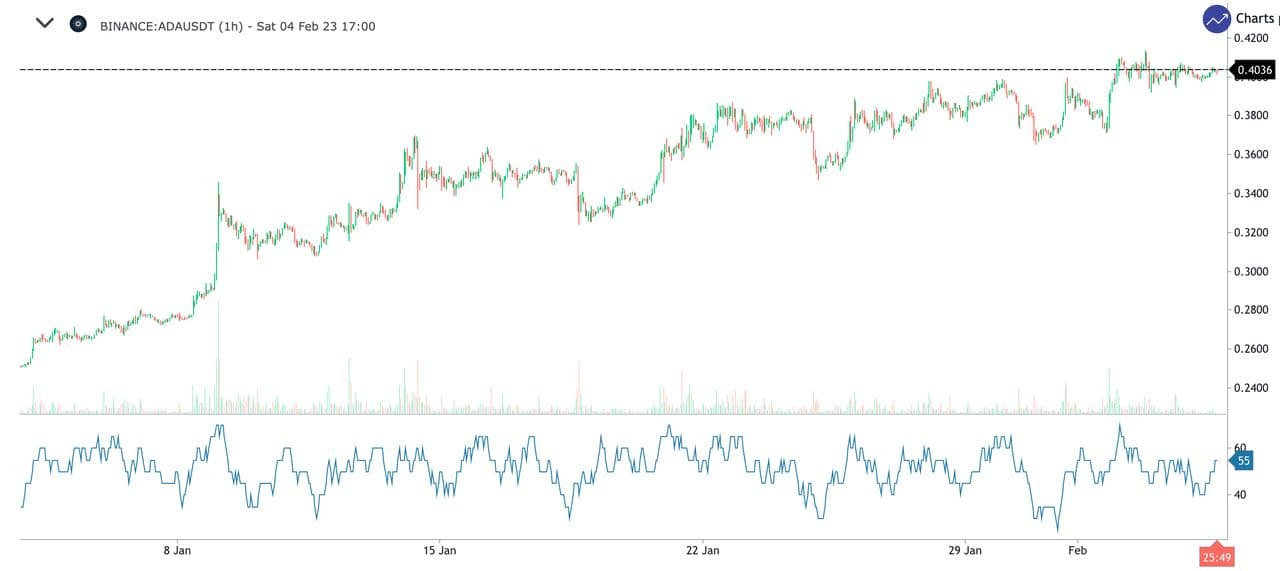Click the 40 level on the oscillator axis
The image size is (1280, 571).
1240,495
